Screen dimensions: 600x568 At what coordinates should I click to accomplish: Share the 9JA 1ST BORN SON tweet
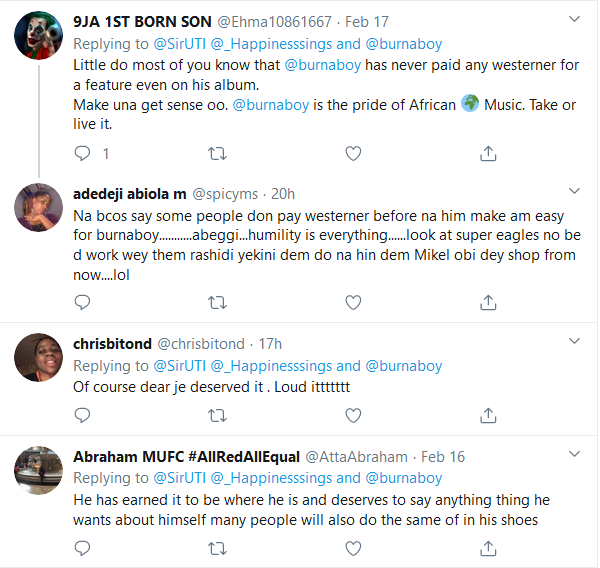tap(488, 154)
